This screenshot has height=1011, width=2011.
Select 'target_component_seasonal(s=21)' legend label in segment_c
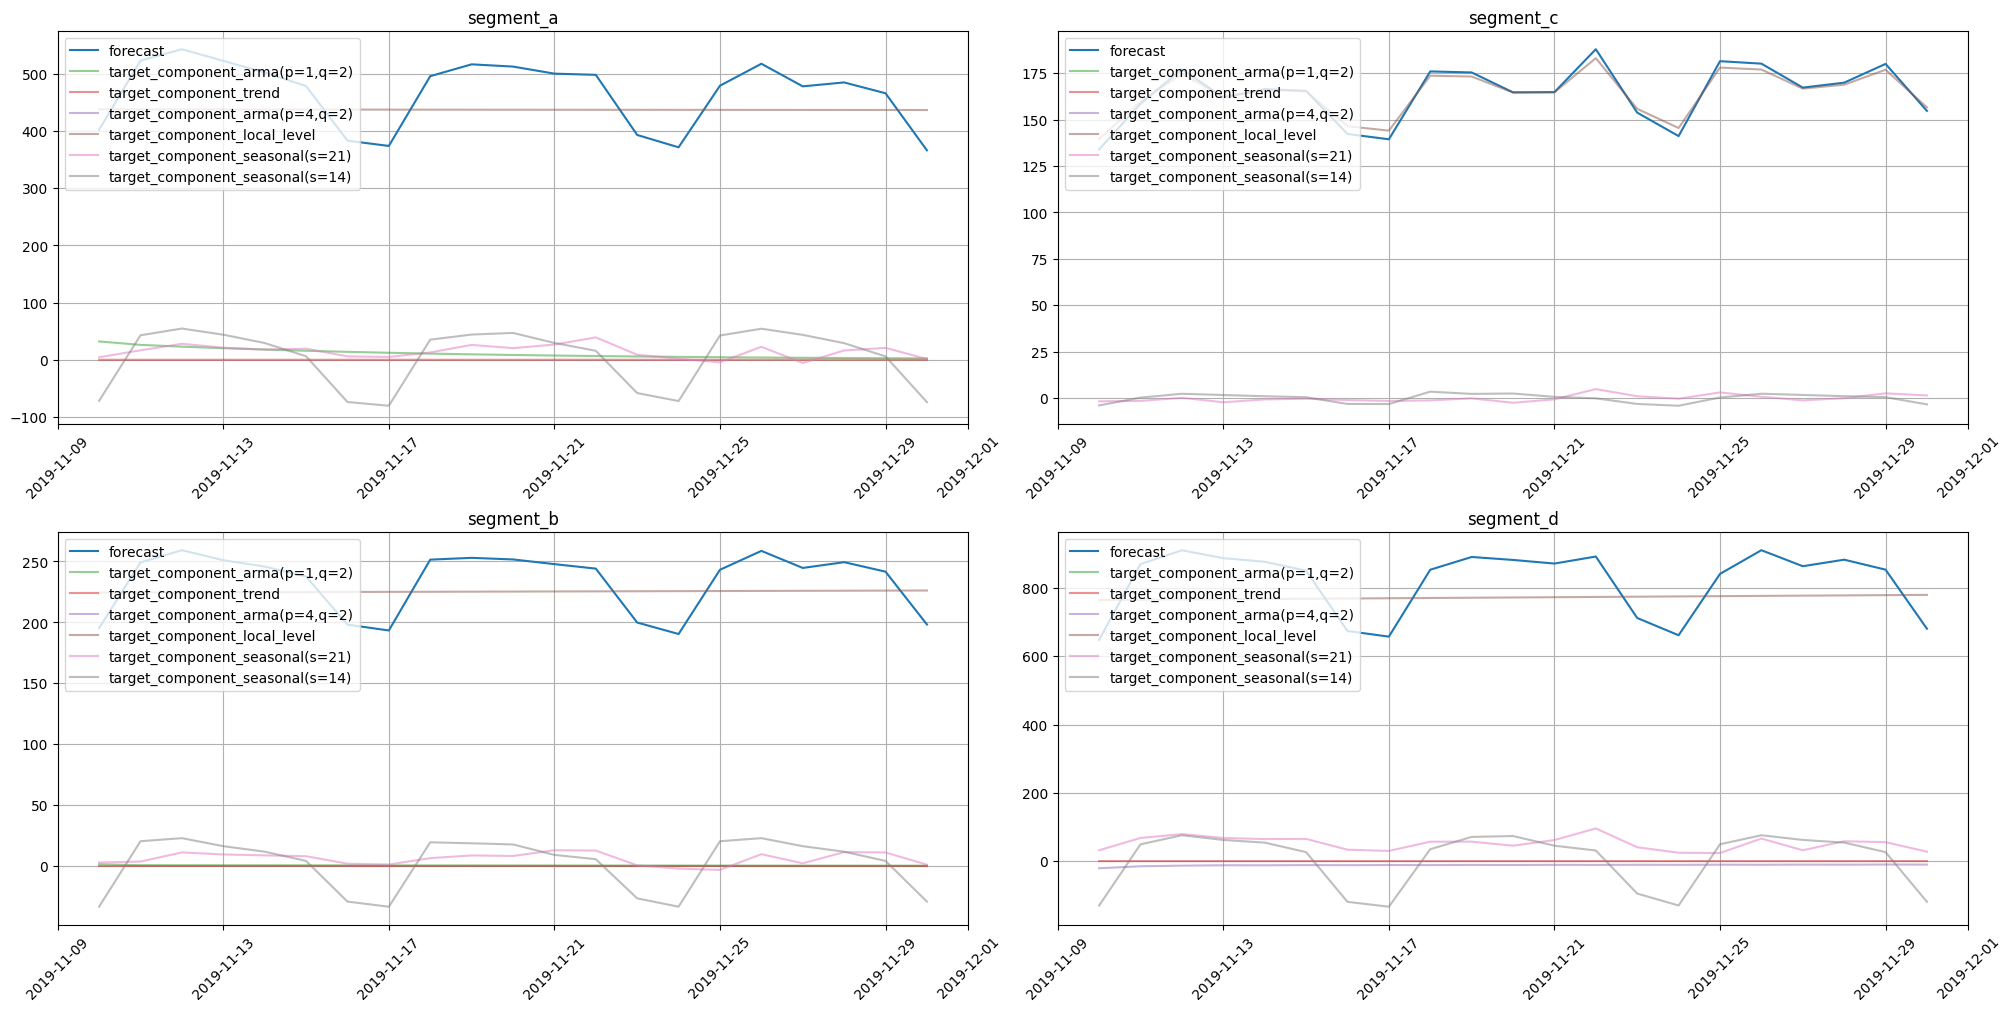click(x=1231, y=156)
